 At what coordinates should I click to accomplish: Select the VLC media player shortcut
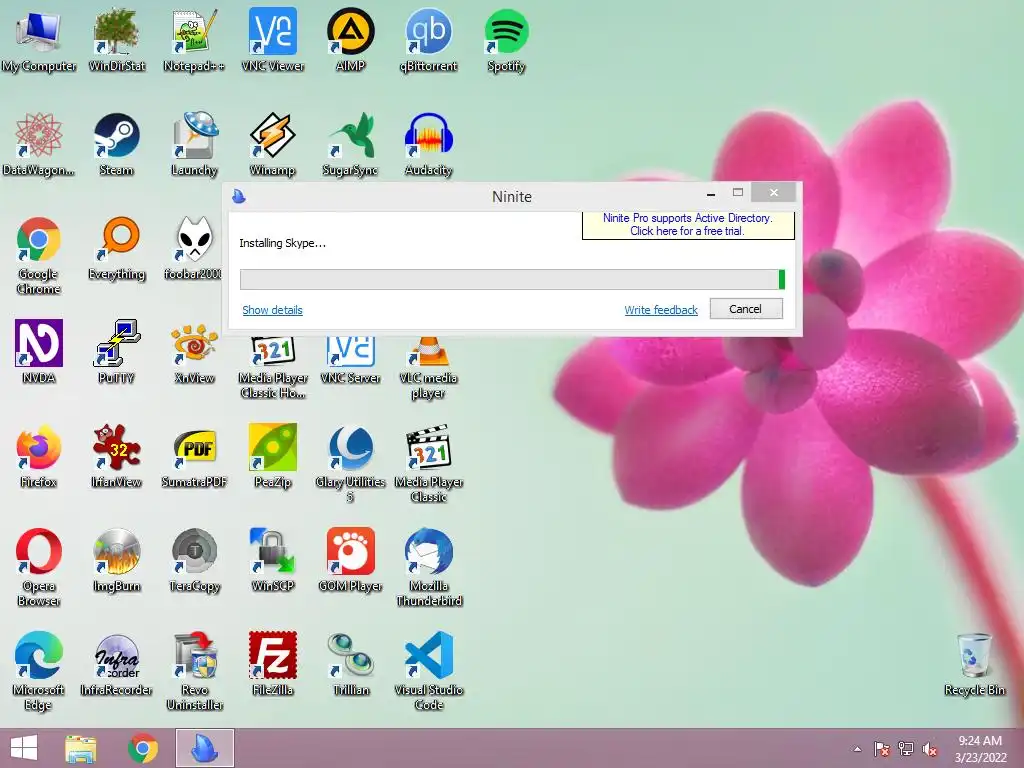(x=428, y=367)
